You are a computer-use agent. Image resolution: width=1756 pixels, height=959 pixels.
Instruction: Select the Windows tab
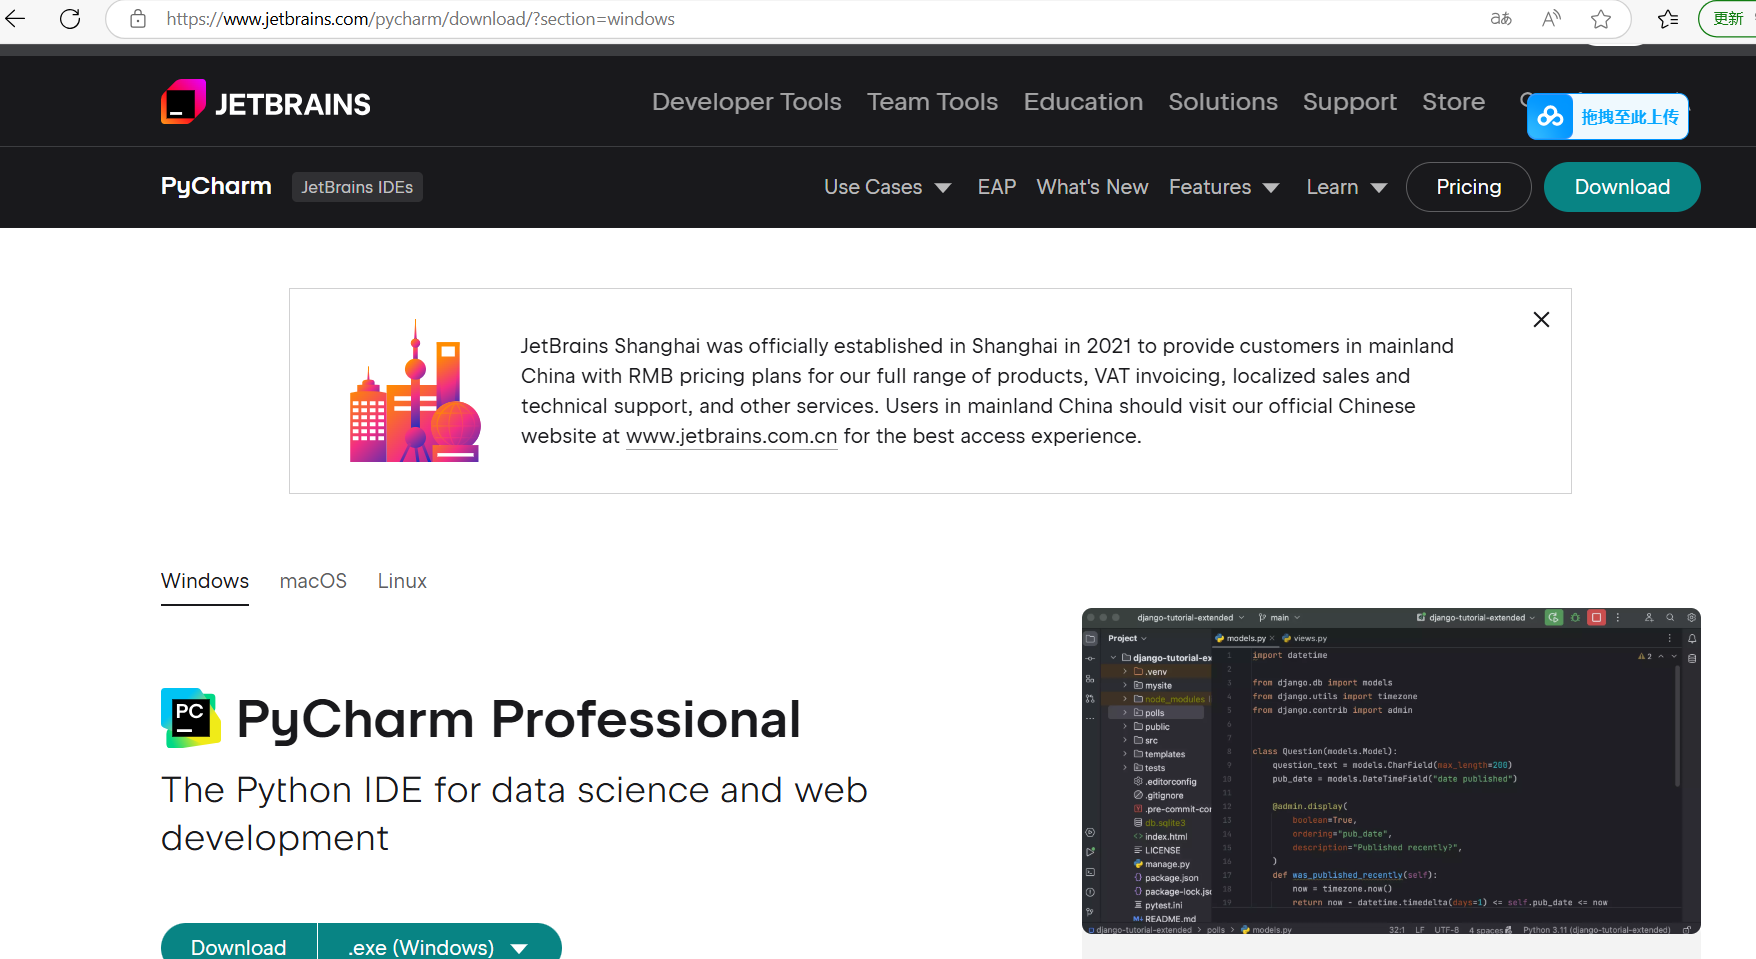(205, 581)
